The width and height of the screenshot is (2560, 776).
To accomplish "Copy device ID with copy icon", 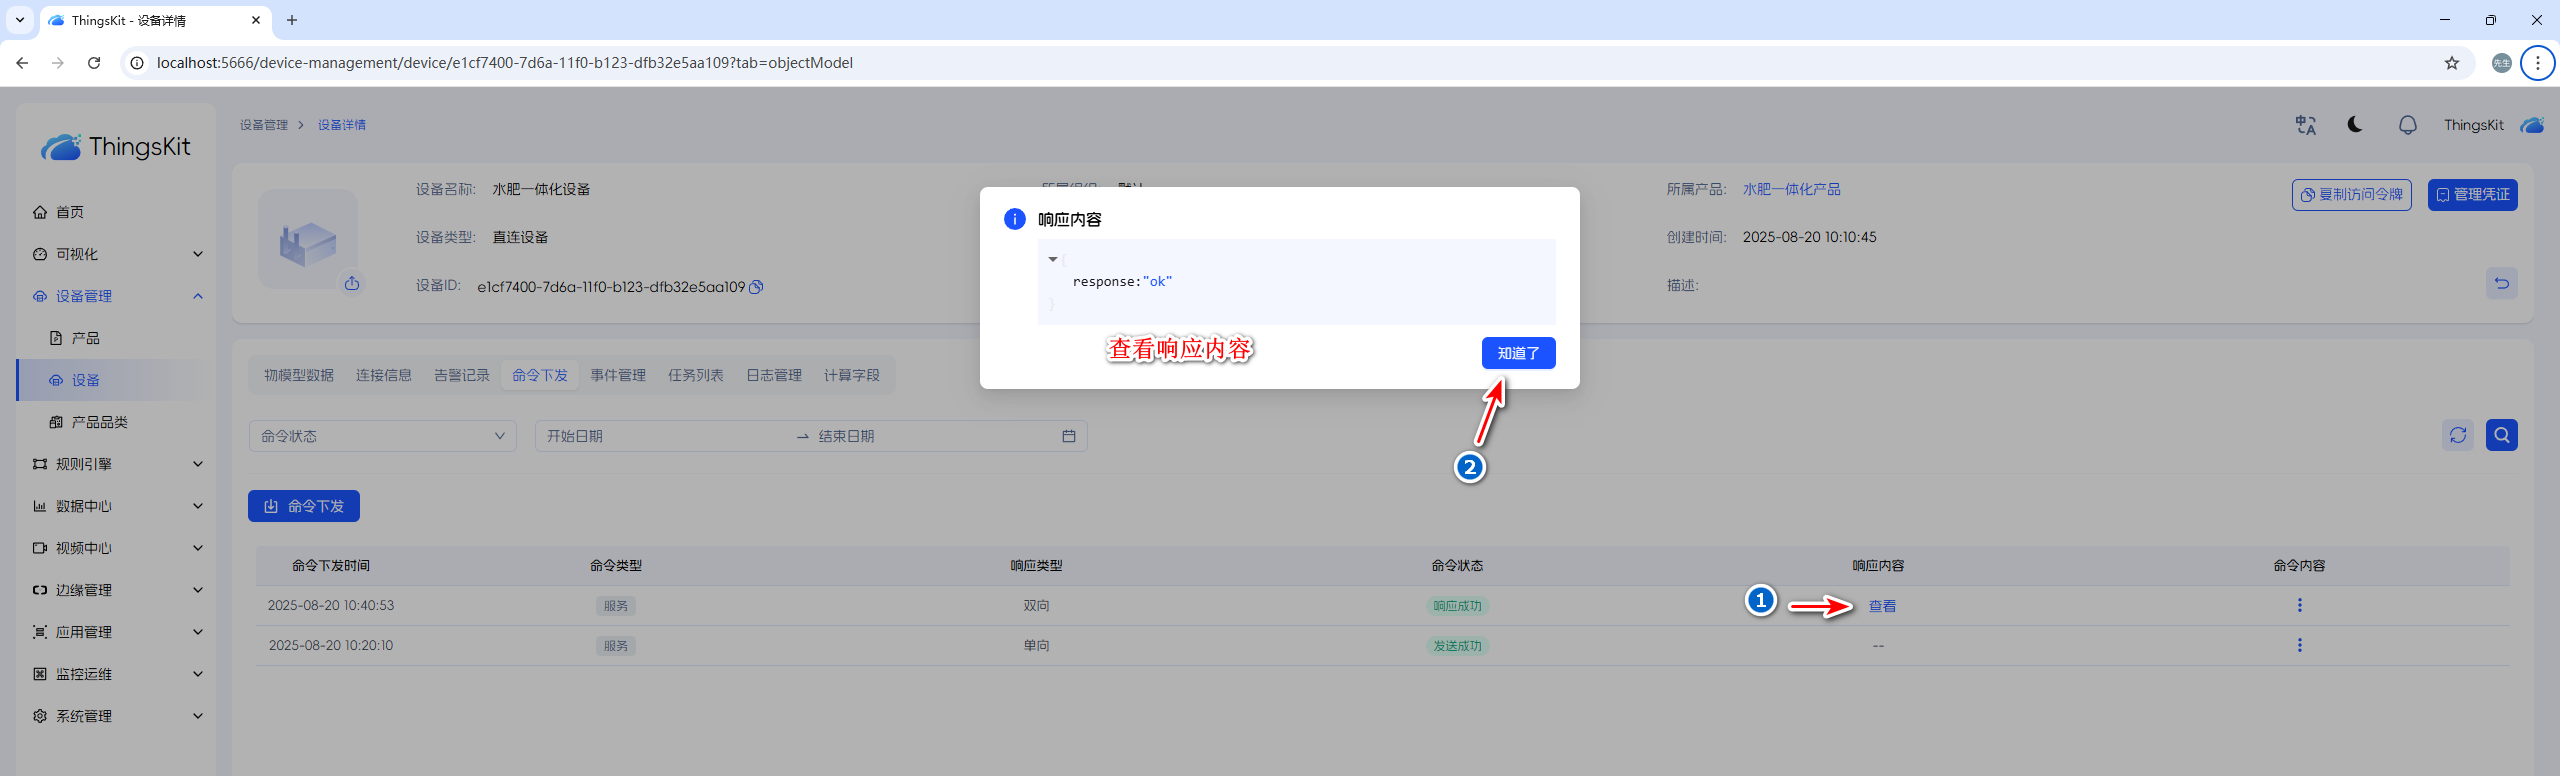I will tap(757, 287).
